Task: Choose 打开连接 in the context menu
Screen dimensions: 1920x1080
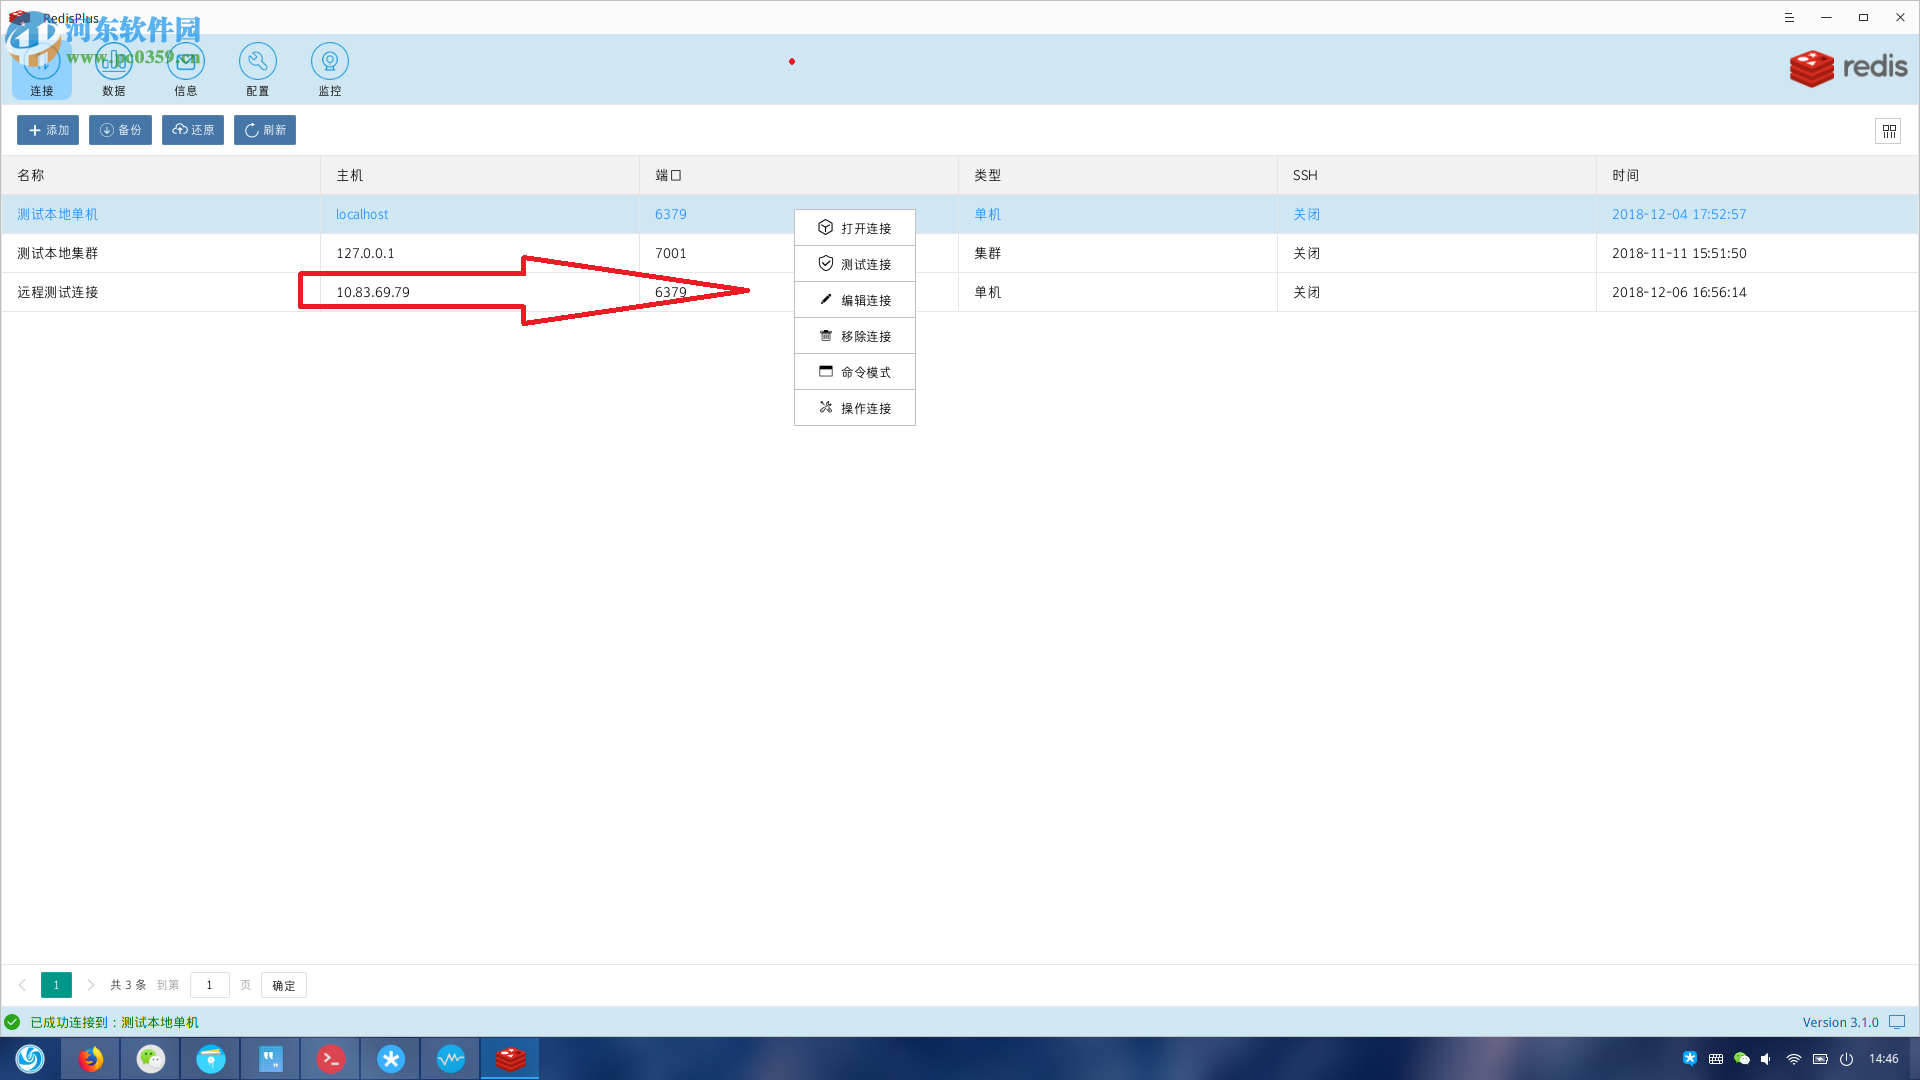Action: (855, 228)
